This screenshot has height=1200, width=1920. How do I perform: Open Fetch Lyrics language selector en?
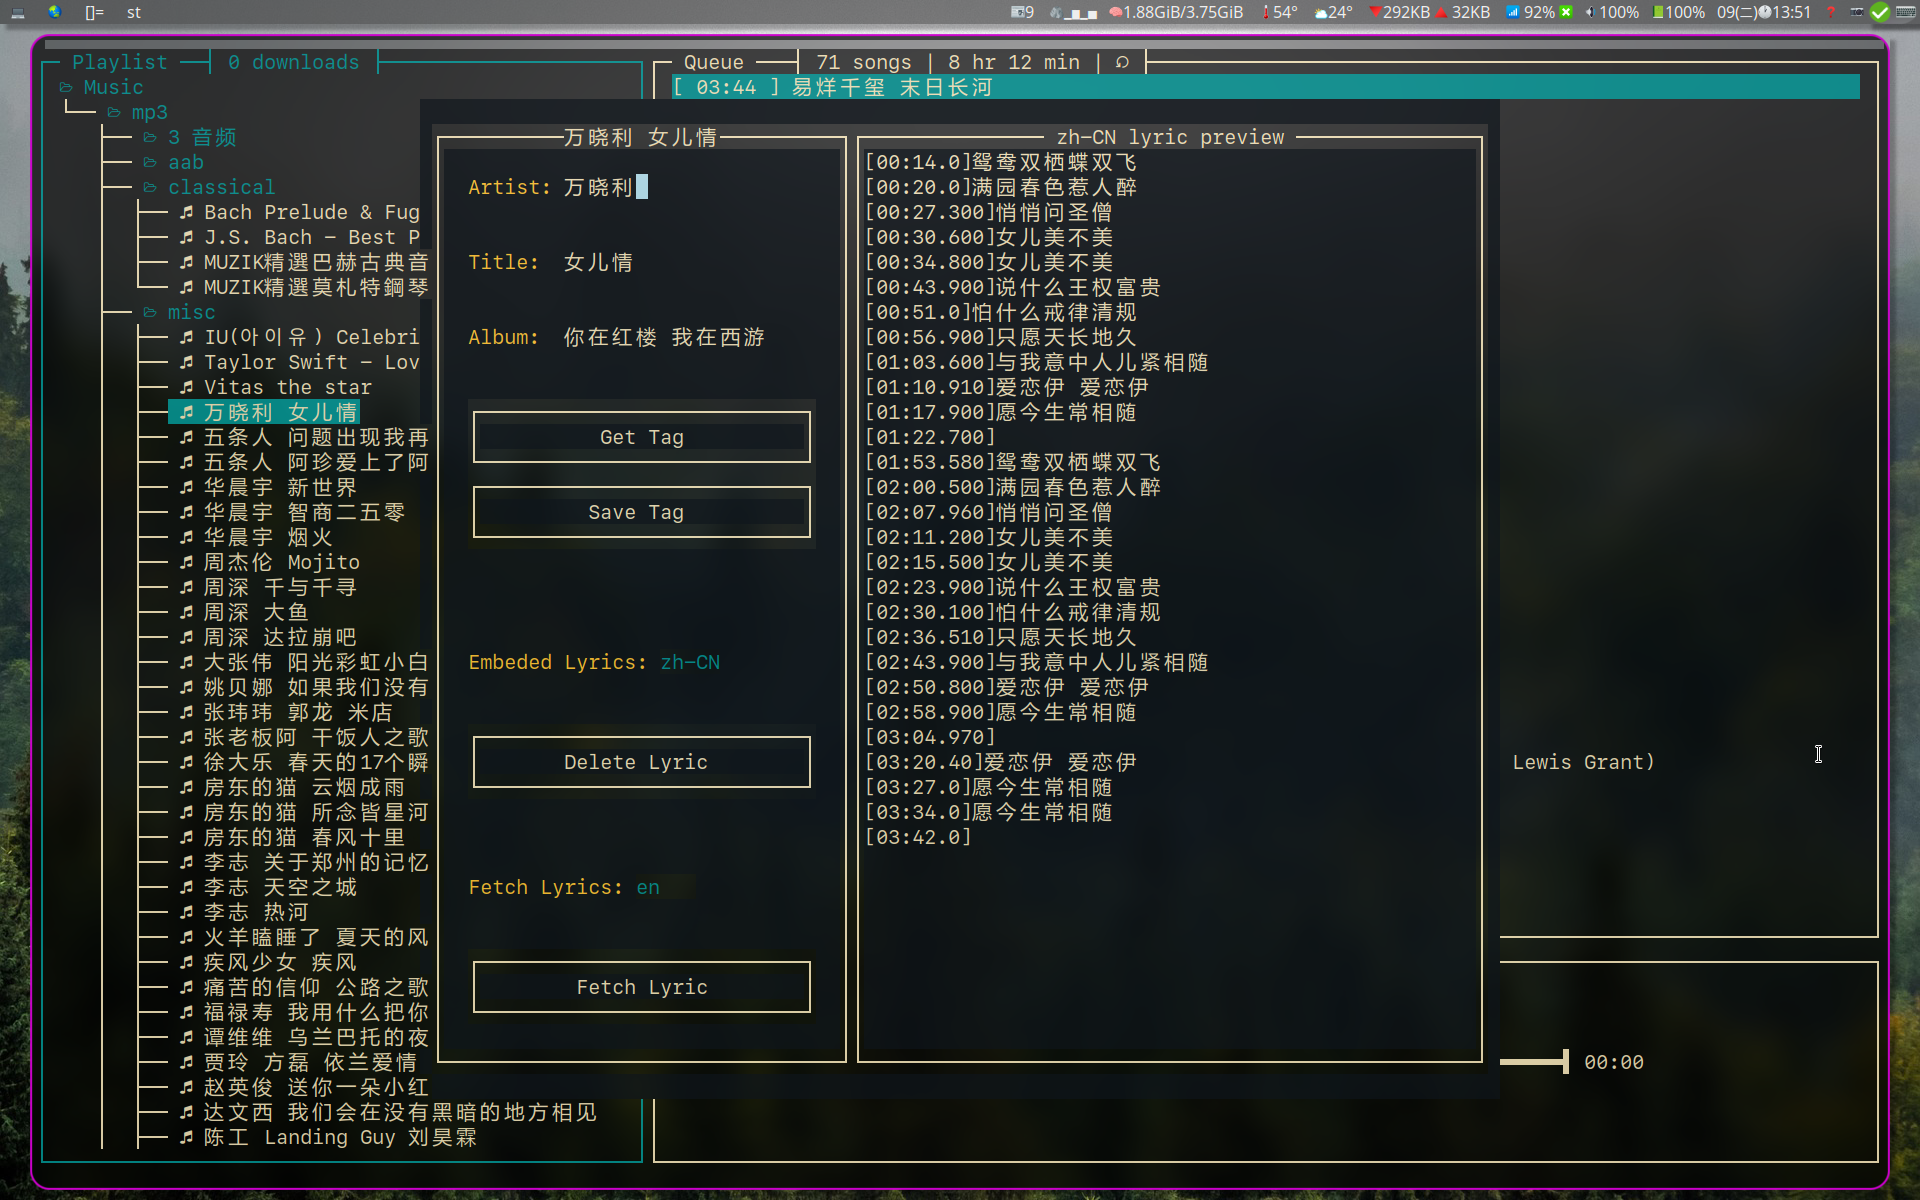pos(648,887)
